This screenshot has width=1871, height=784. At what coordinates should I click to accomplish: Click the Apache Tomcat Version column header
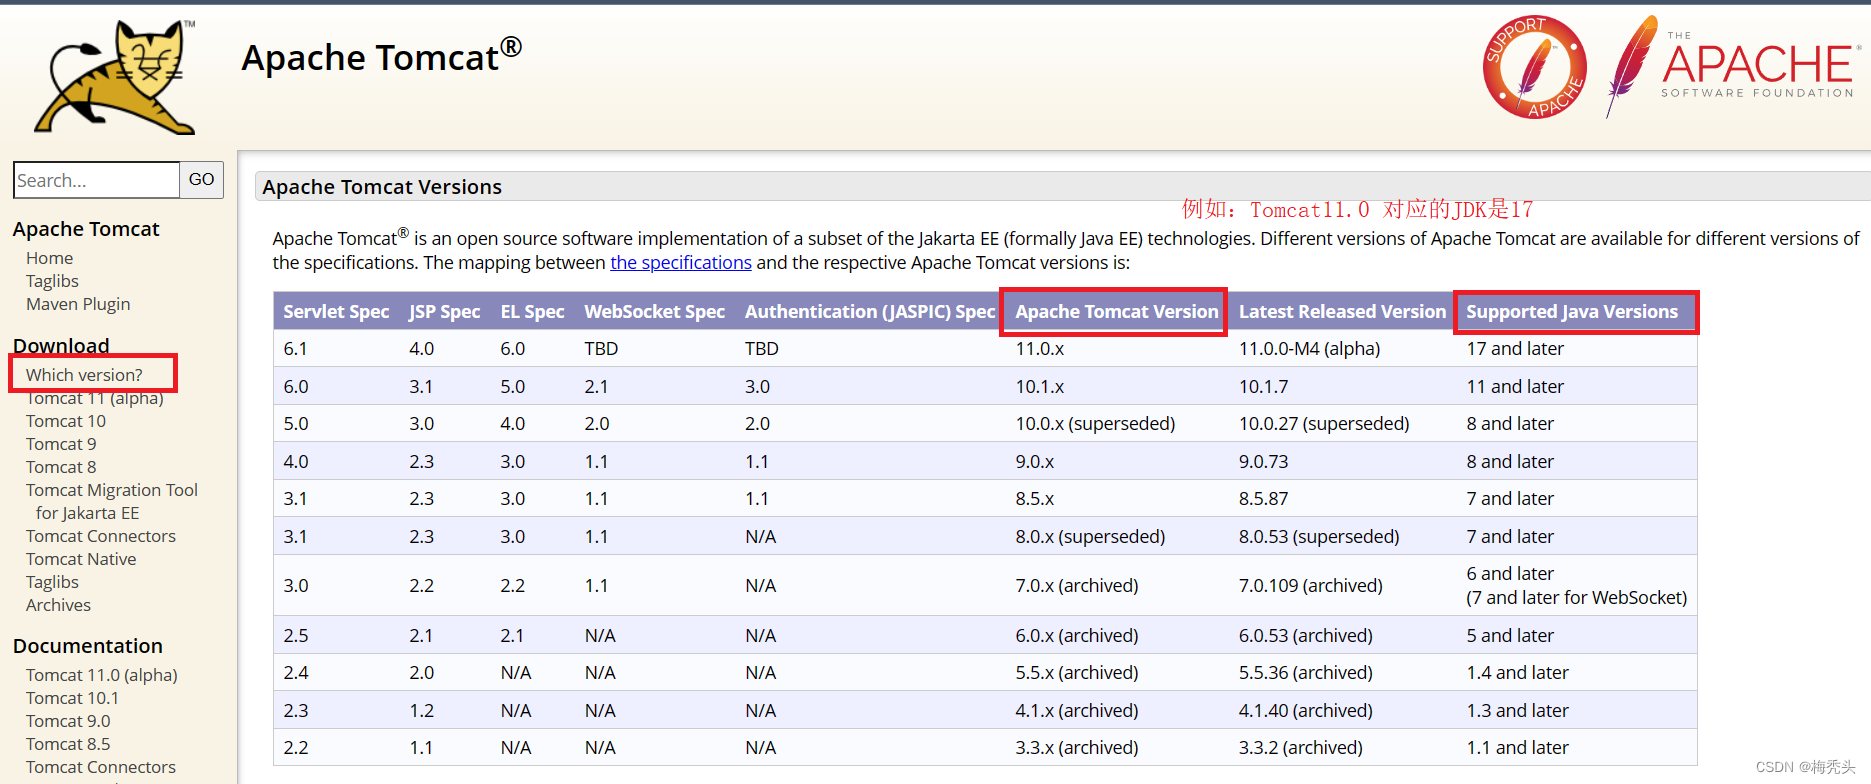pyautogui.click(x=1117, y=312)
